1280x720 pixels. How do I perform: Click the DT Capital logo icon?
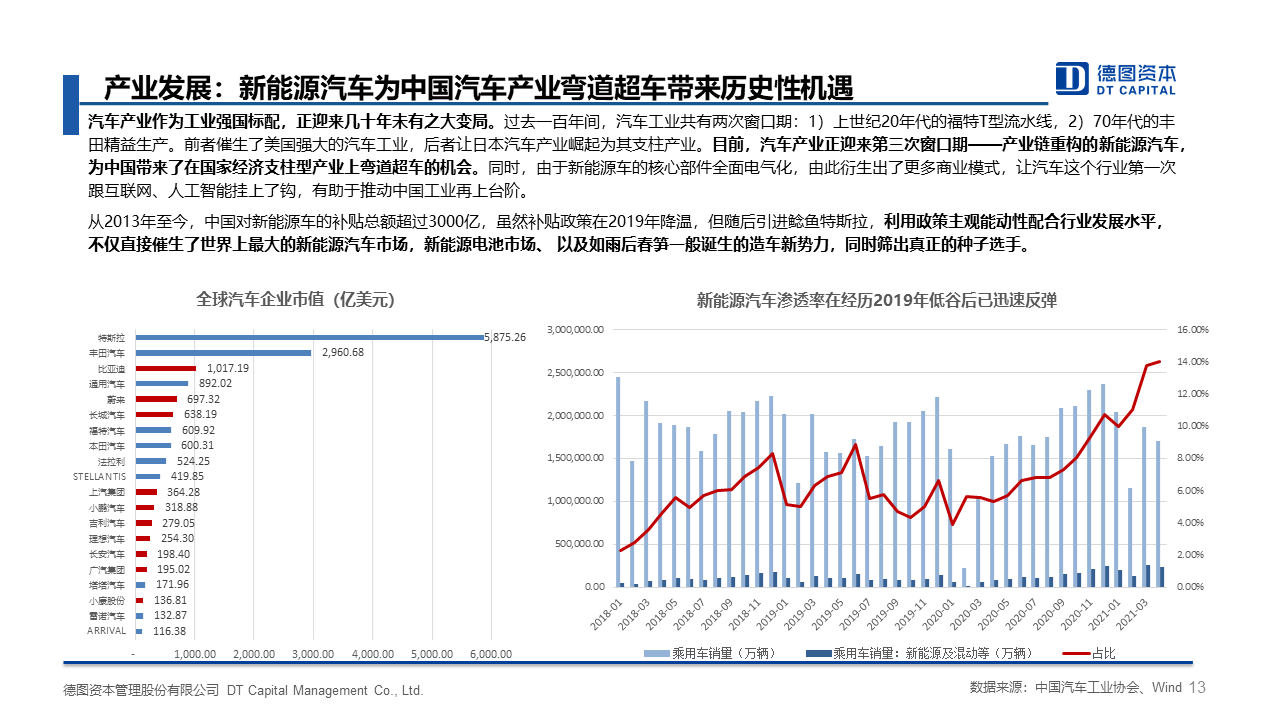tap(1072, 78)
